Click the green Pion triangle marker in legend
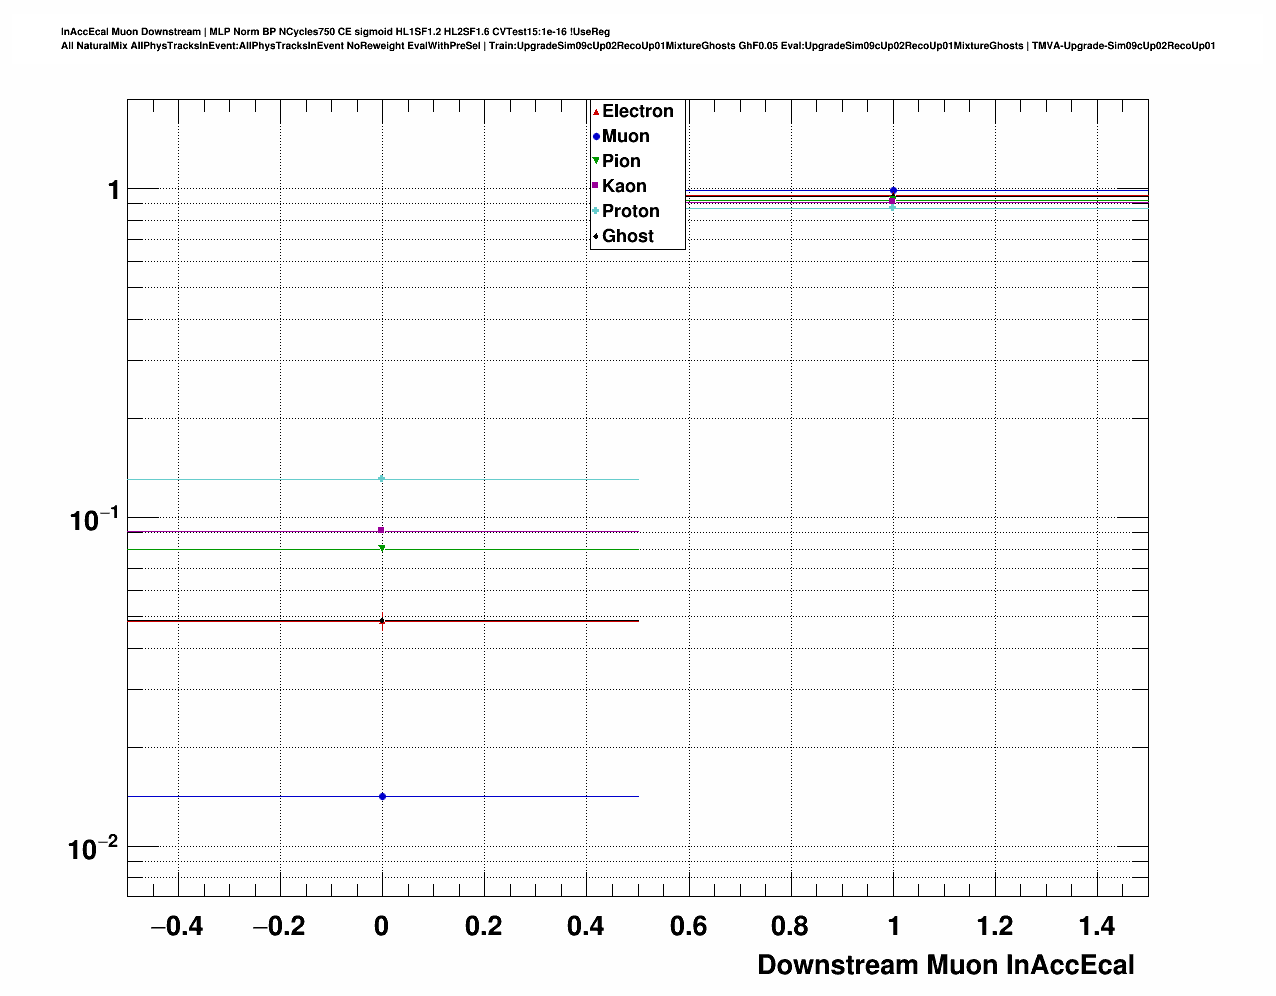Image resolution: width=1276 pixels, height=996 pixels. point(596,161)
